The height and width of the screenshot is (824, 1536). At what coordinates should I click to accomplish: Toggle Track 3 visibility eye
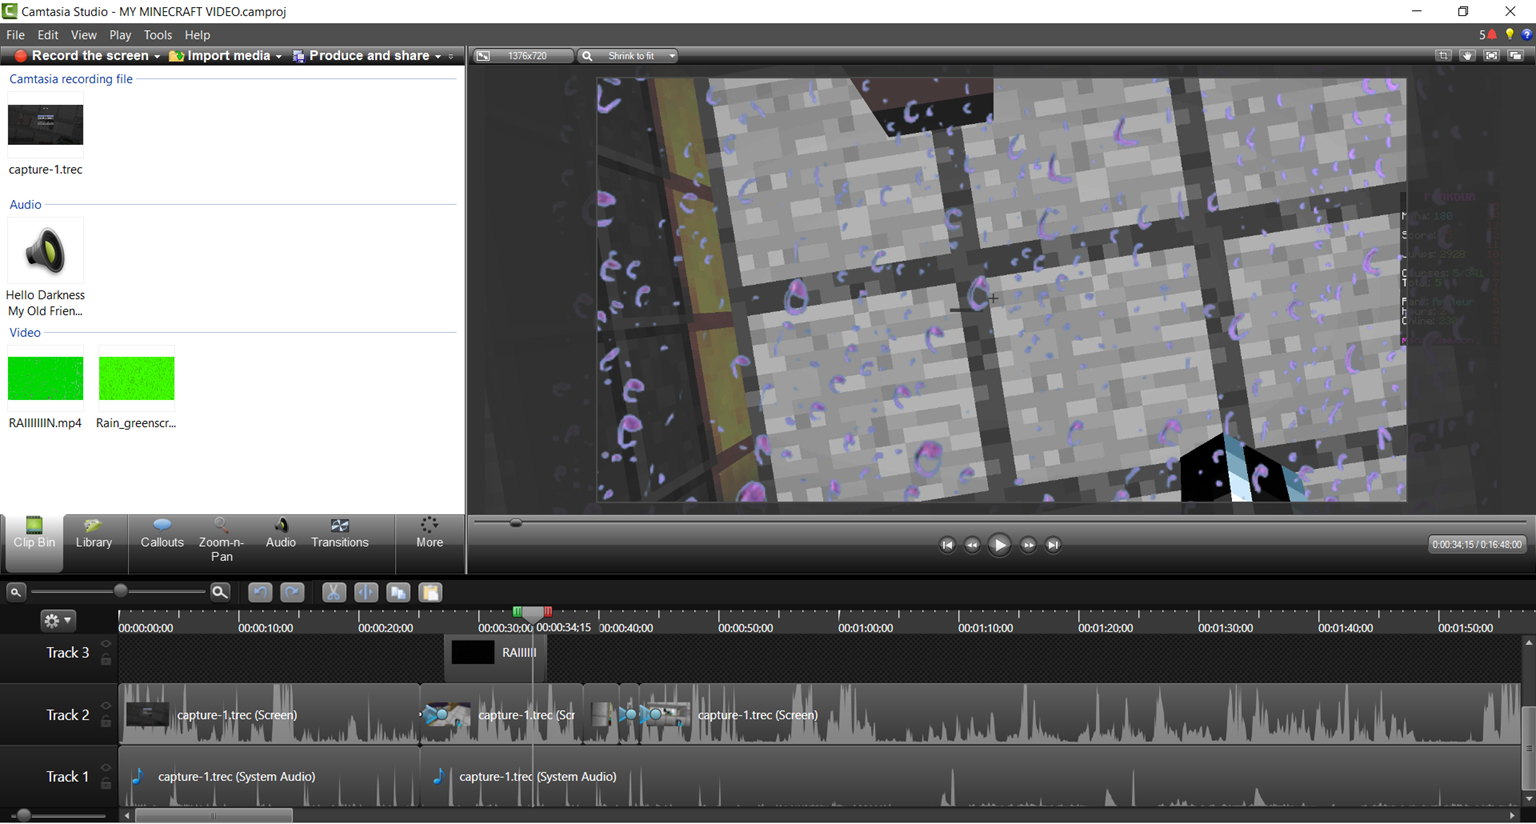pos(106,645)
